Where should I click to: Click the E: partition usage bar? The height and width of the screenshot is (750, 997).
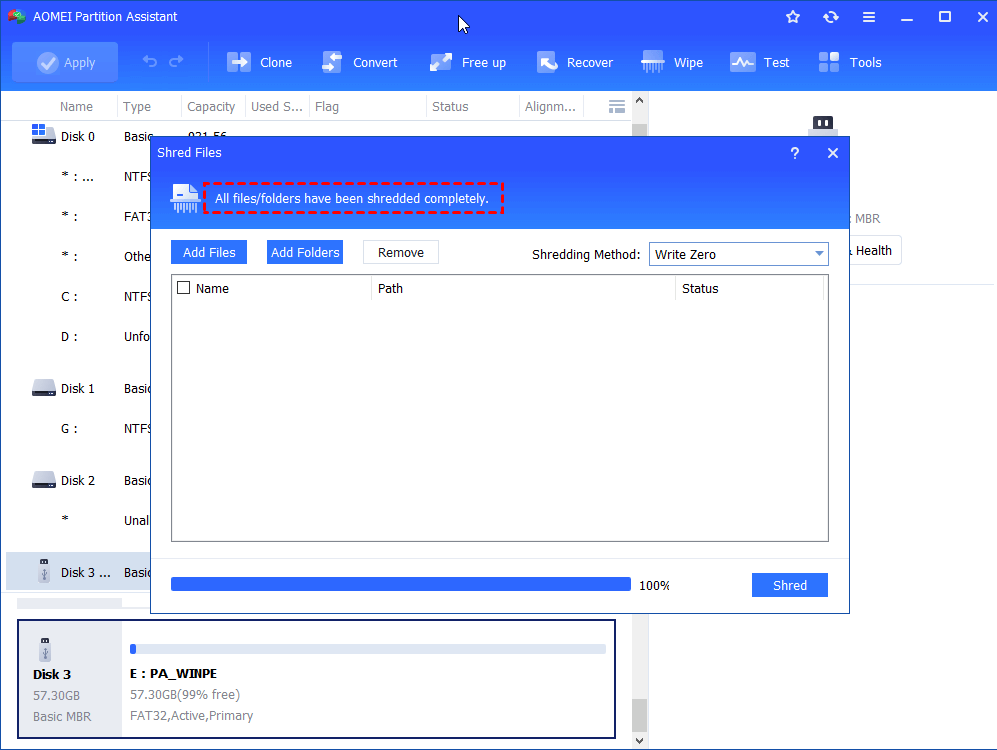[368, 649]
